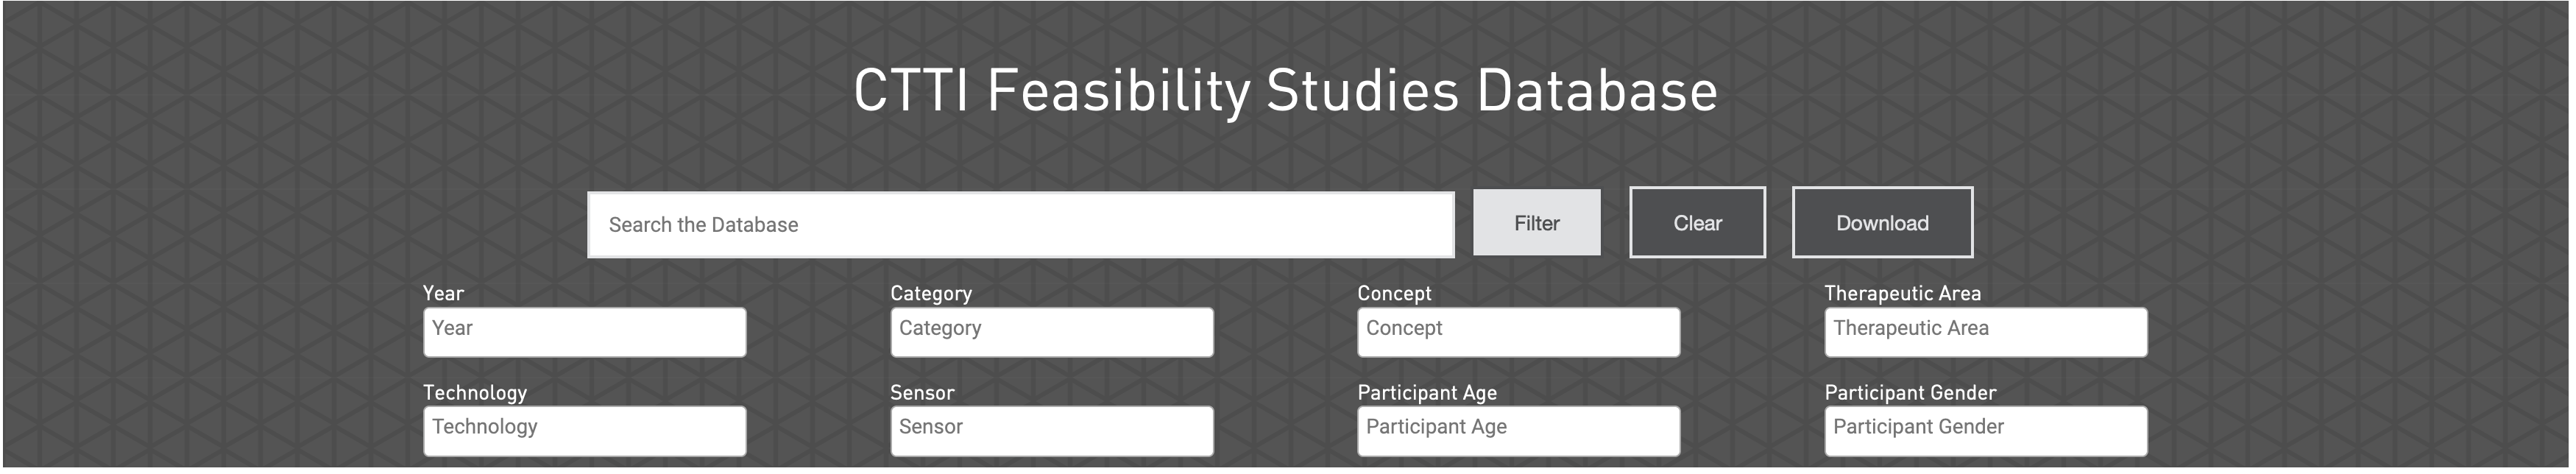Open the Participant Gender select box
The height and width of the screenshot is (474, 2576).
(1985, 431)
